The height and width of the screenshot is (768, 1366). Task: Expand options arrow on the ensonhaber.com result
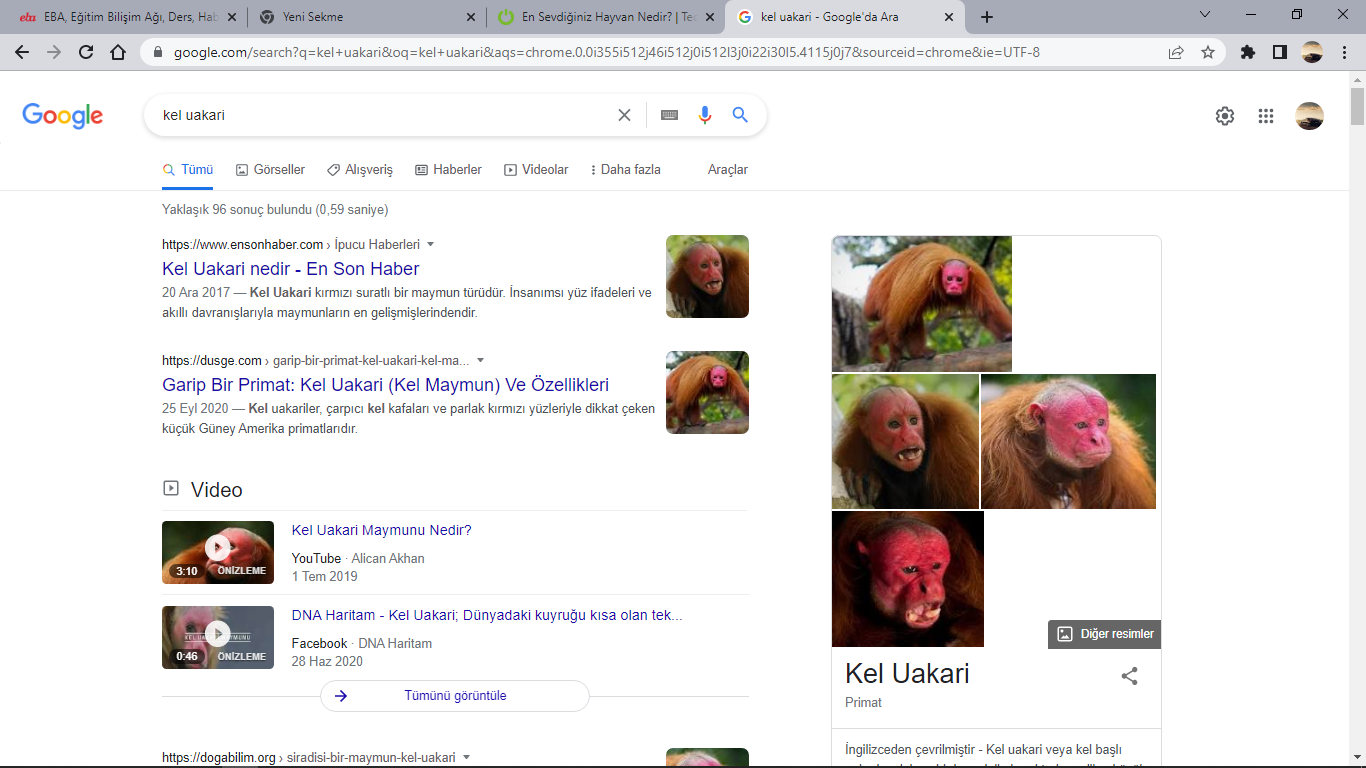pos(430,243)
